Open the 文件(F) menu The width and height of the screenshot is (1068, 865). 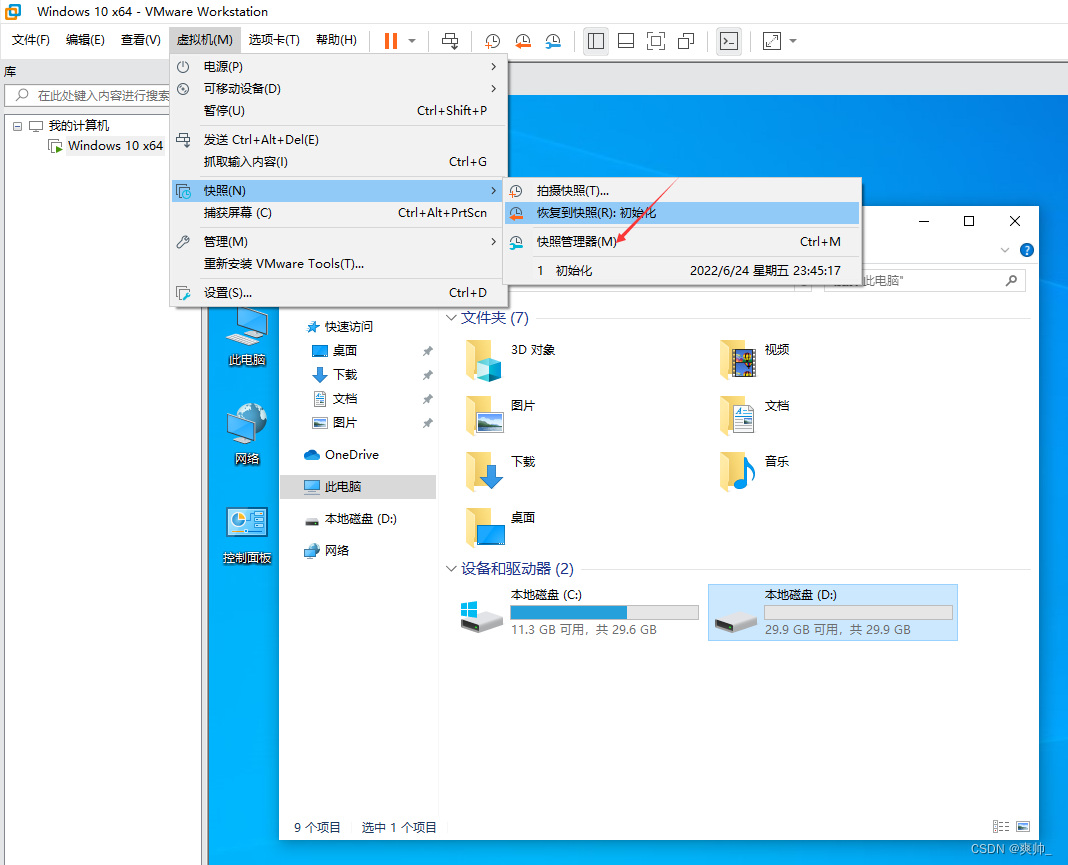(31, 40)
